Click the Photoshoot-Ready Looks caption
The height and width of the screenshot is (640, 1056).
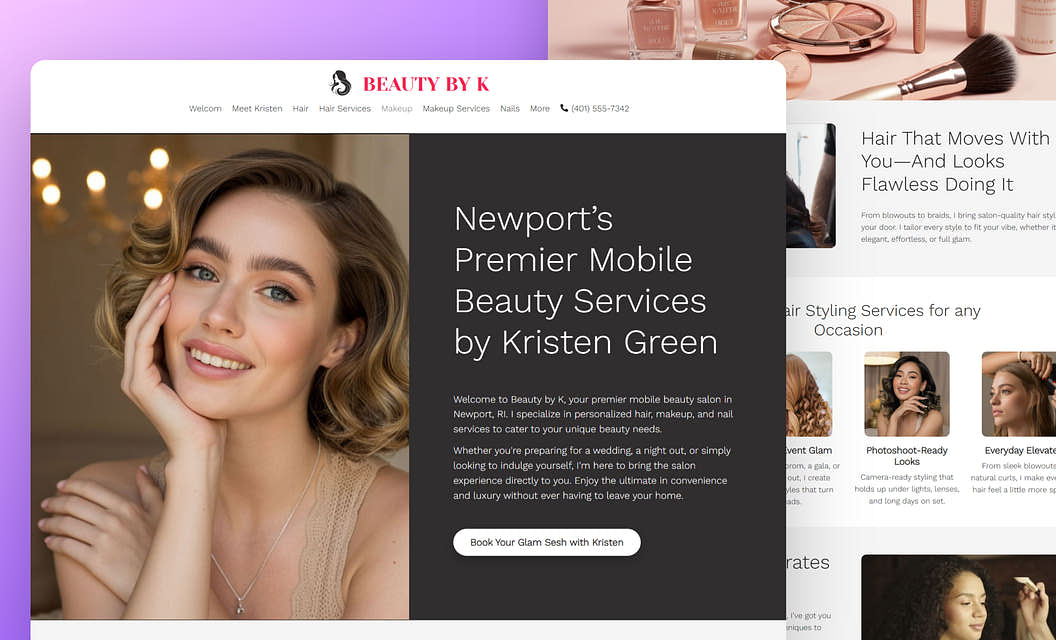point(906,456)
